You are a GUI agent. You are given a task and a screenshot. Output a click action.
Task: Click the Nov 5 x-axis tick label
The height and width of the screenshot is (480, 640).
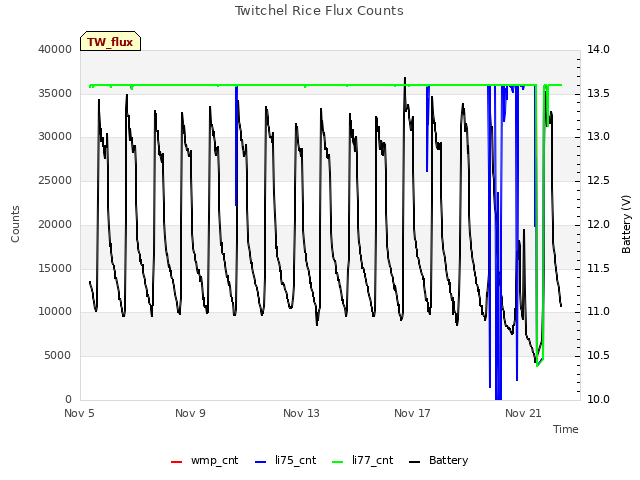(x=79, y=413)
